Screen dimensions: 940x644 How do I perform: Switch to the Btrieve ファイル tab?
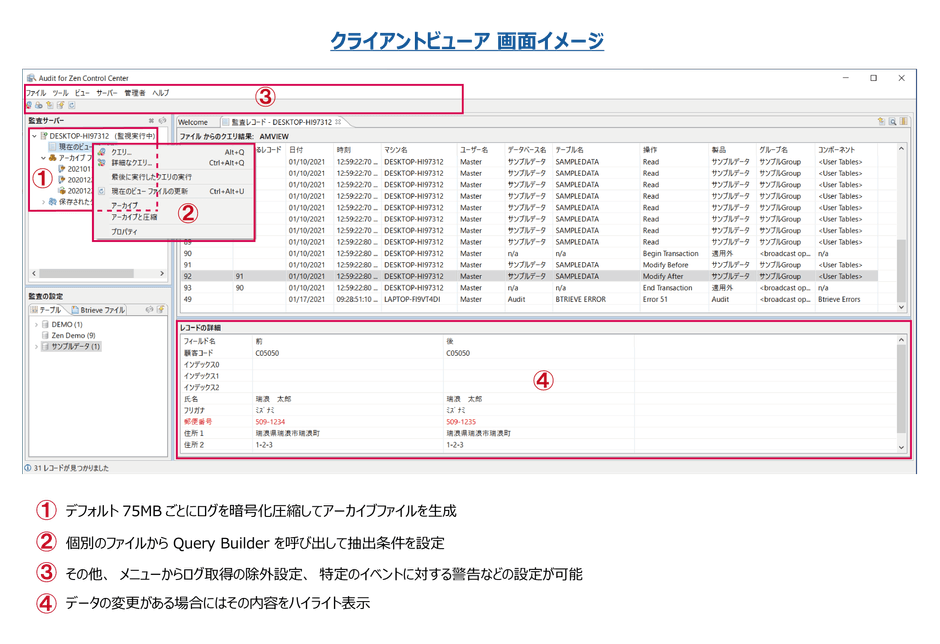pyautogui.click(x=98, y=309)
